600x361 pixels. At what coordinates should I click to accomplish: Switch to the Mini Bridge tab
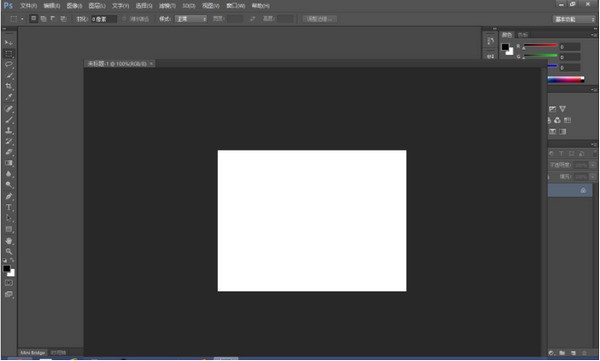(33, 353)
